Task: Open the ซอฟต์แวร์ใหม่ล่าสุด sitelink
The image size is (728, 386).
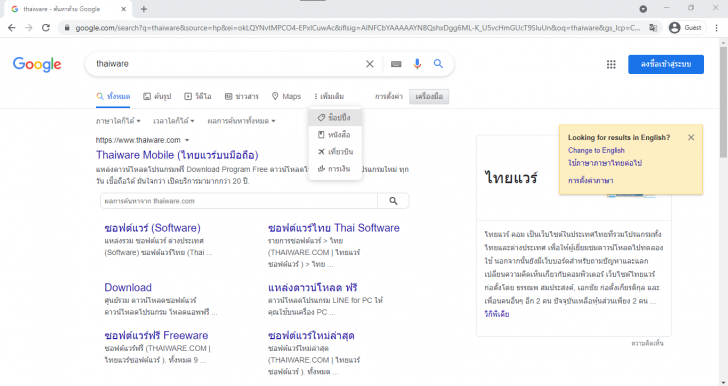Action: [x=311, y=335]
